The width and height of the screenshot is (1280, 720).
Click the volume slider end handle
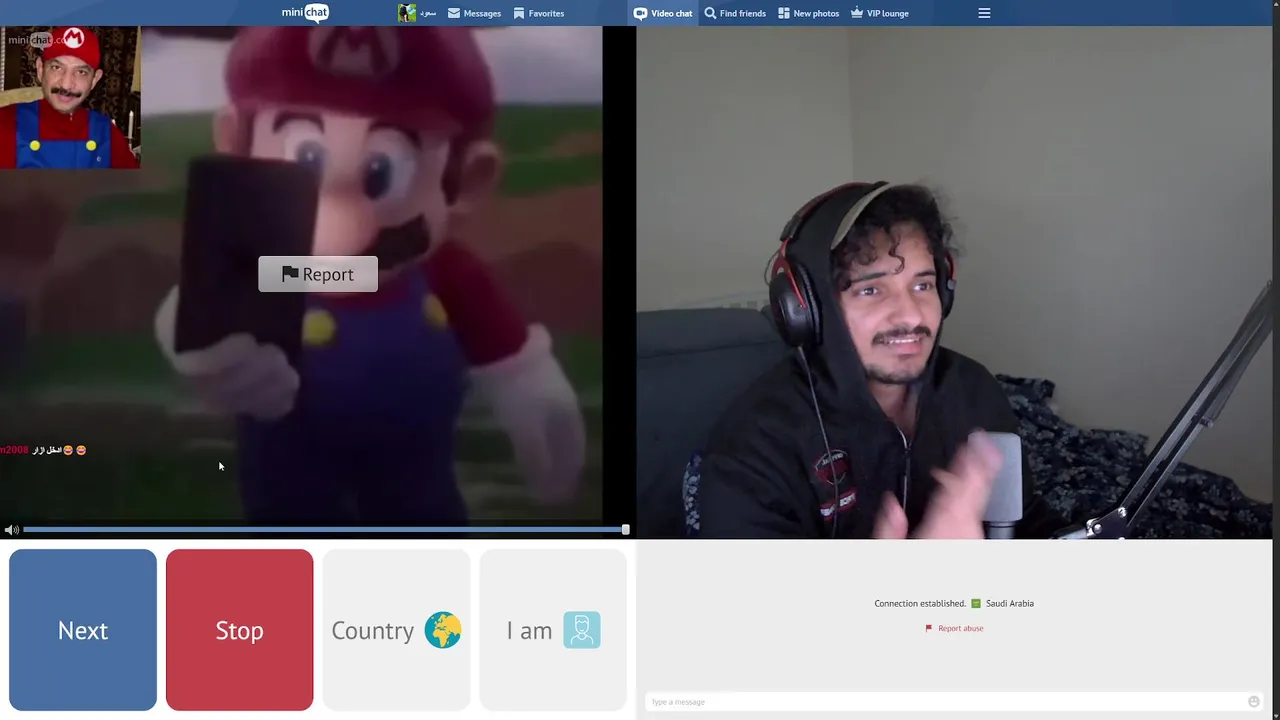click(626, 529)
